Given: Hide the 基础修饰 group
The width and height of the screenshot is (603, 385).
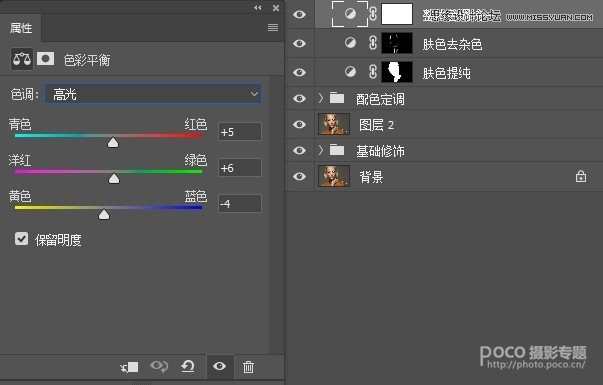Looking at the screenshot, I should pos(299,150).
